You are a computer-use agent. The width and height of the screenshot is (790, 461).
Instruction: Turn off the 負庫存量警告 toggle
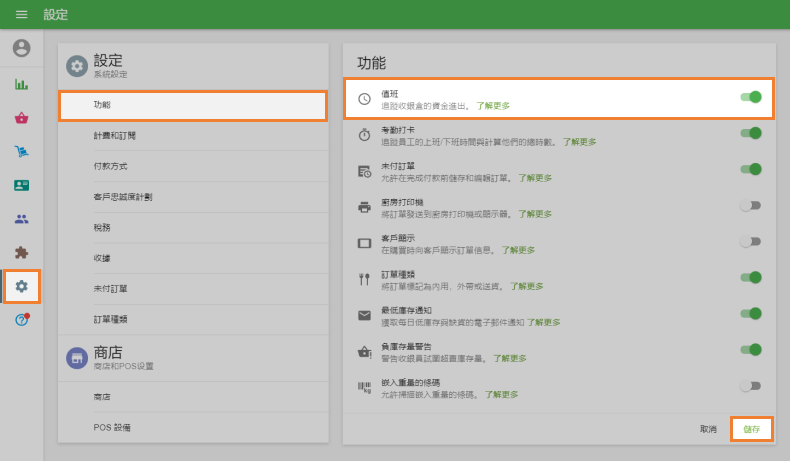coord(751,350)
